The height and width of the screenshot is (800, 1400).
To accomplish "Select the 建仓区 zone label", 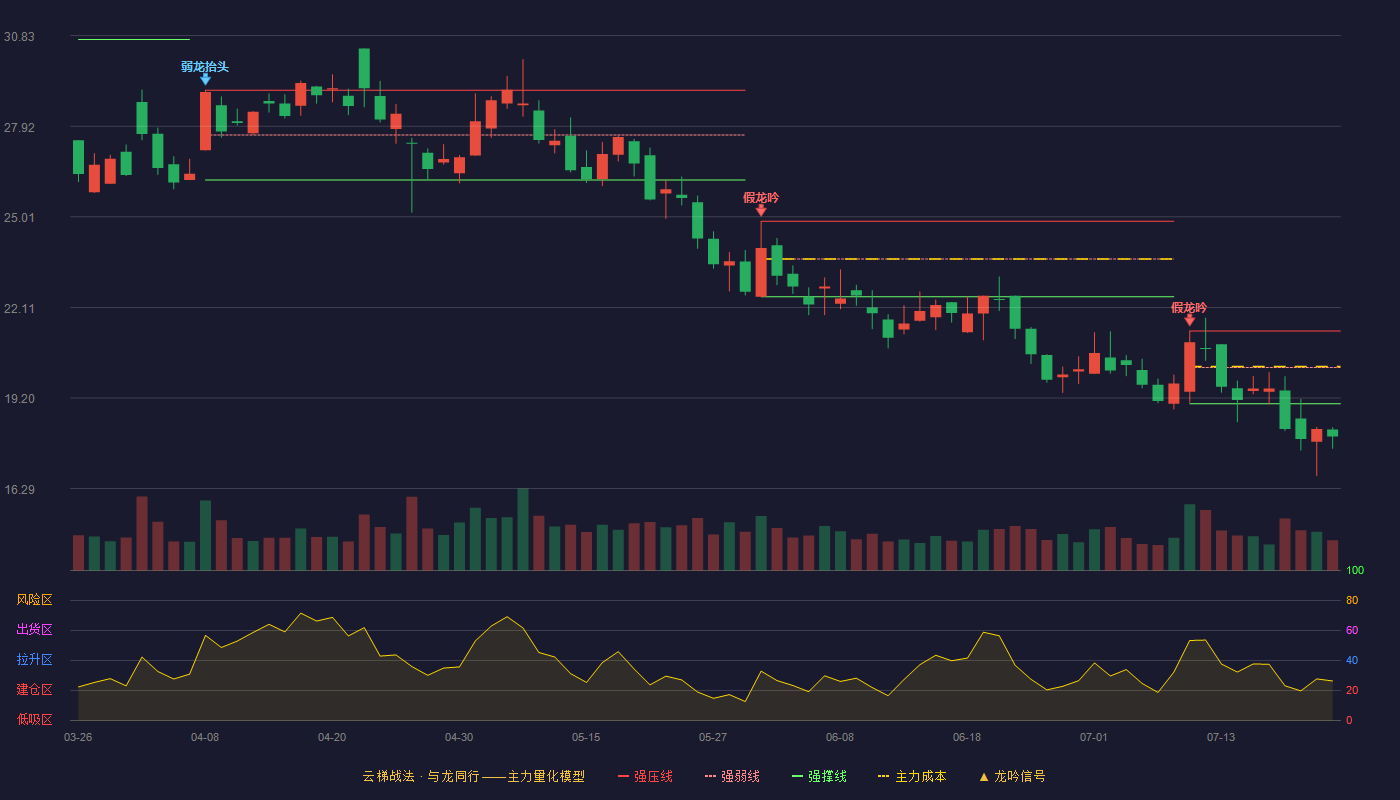I will coord(34,690).
